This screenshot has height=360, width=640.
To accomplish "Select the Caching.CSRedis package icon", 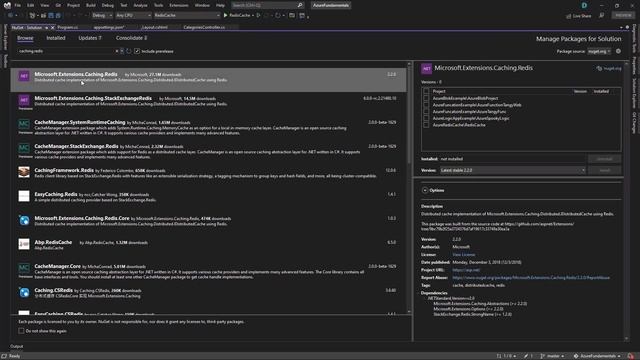I will pos(24,292).
